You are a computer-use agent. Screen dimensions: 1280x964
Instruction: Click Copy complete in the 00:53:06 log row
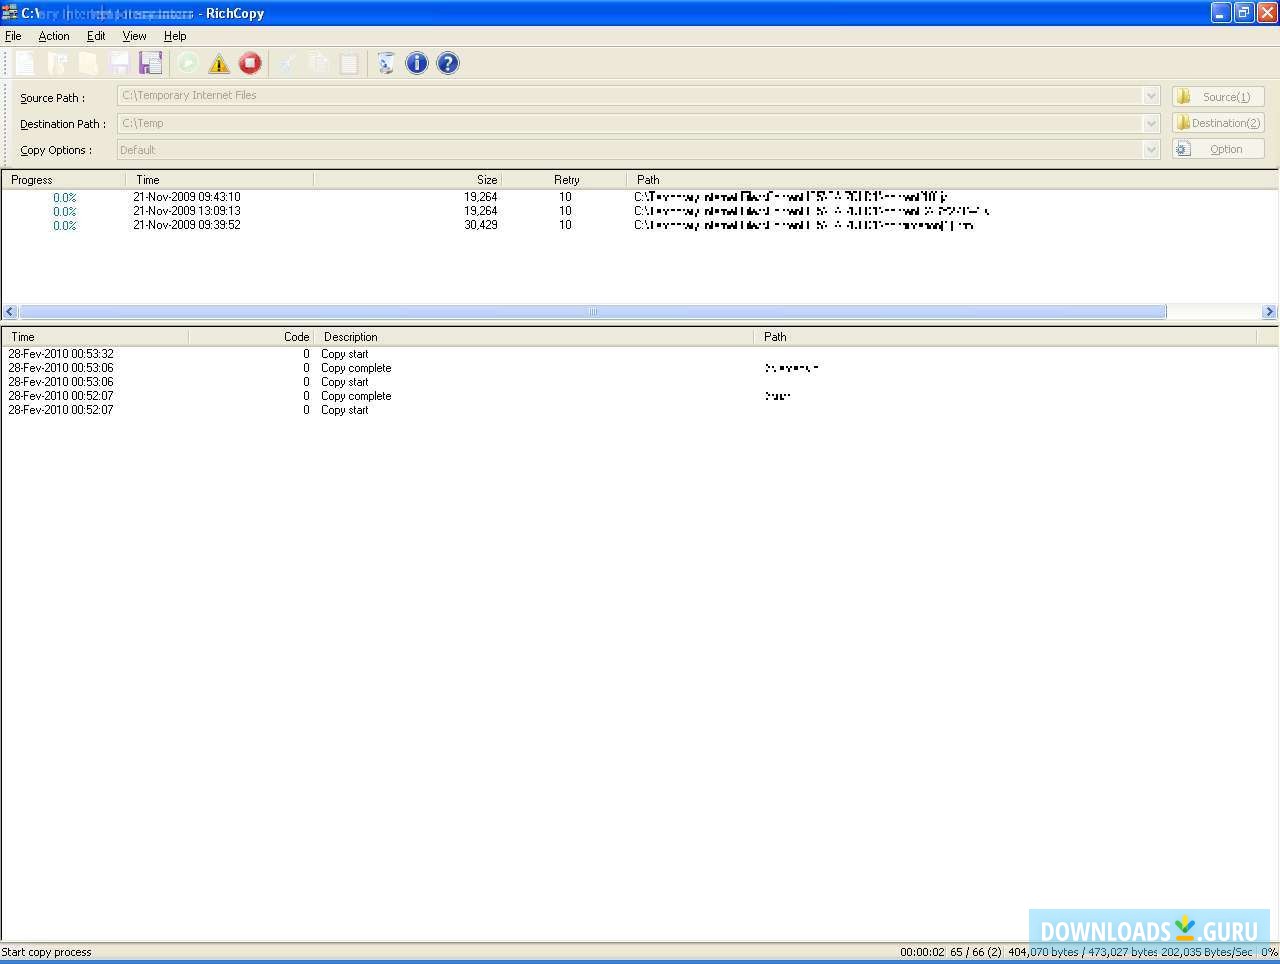356,368
